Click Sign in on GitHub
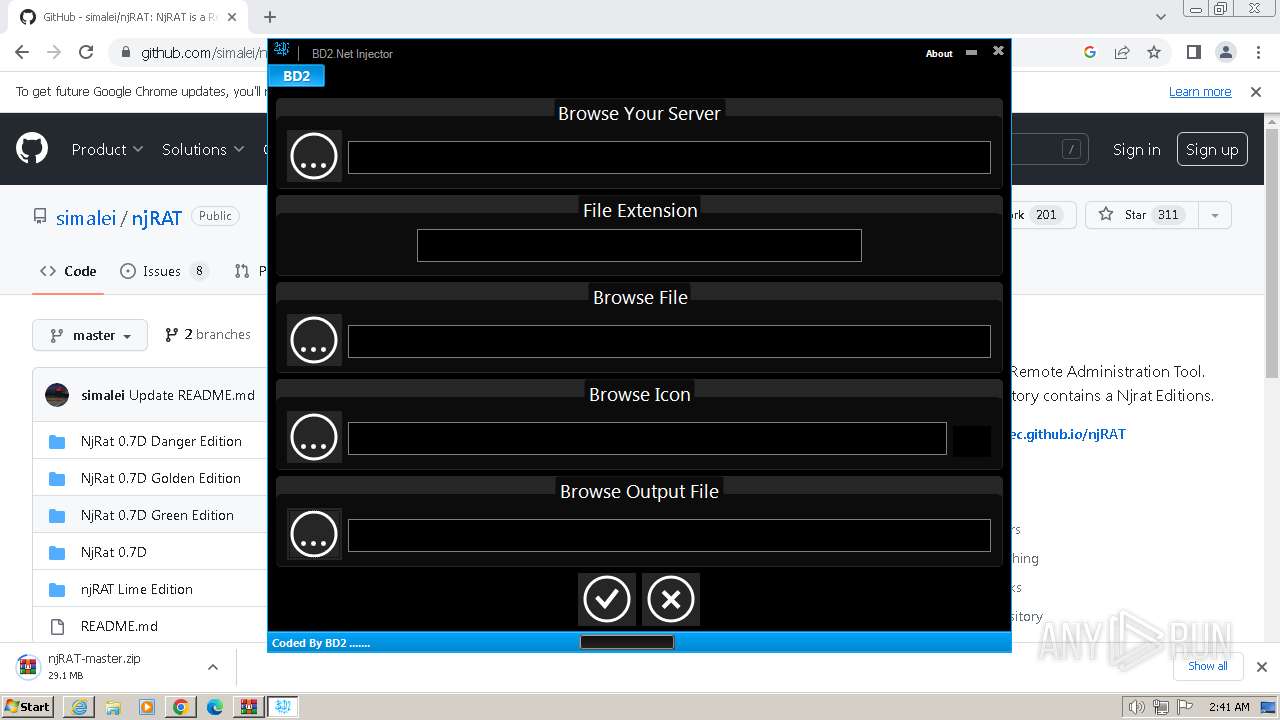This screenshot has width=1280, height=720. [x=1137, y=149]
